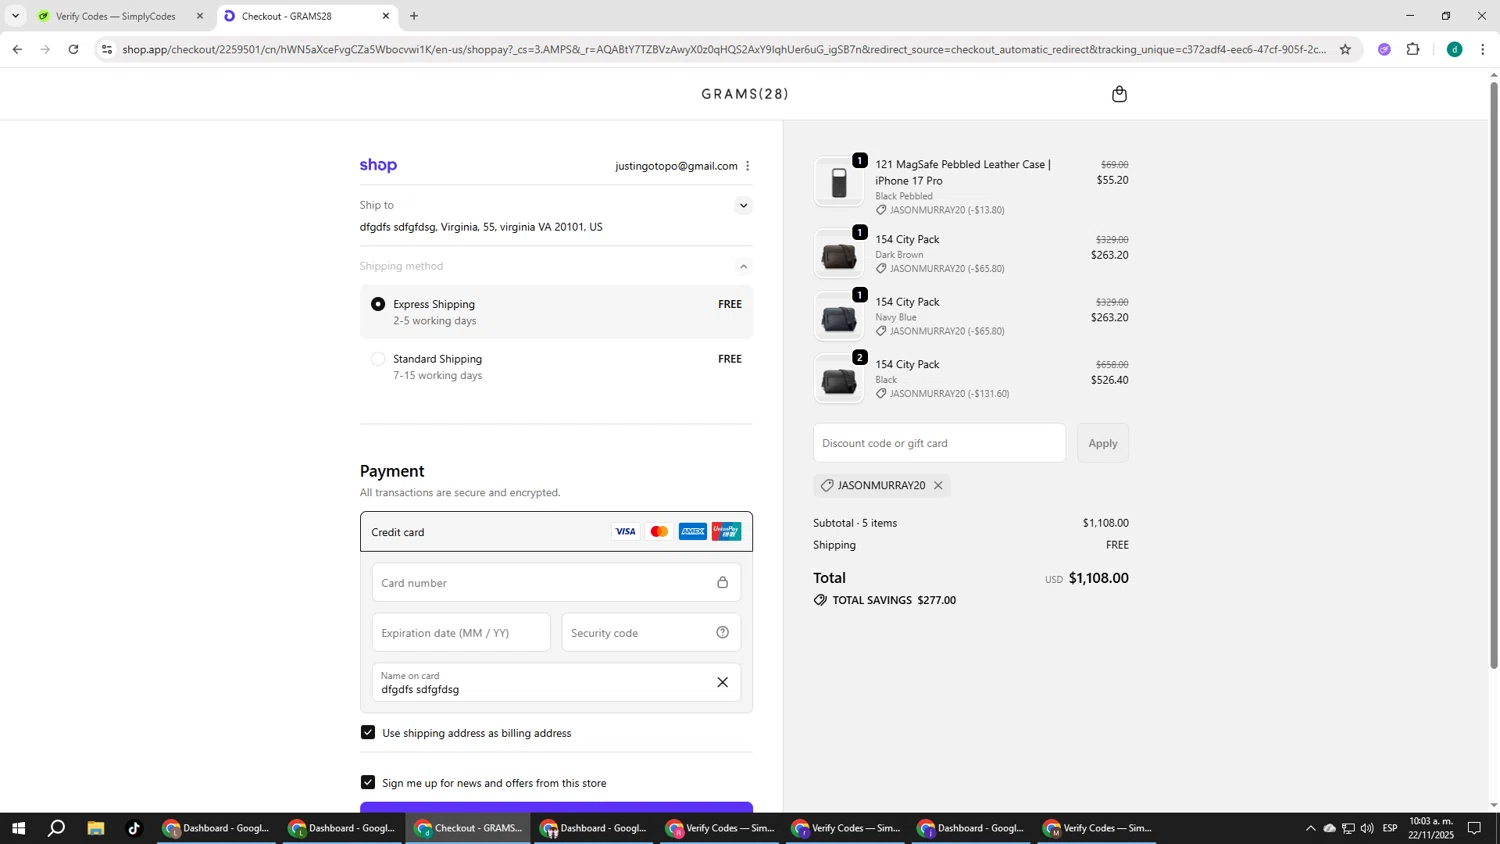The height and width of the screenshot is (844, 1500).
Task: Remove the JASONMURRAY20 discount code
Action: [x=938, y=486]
